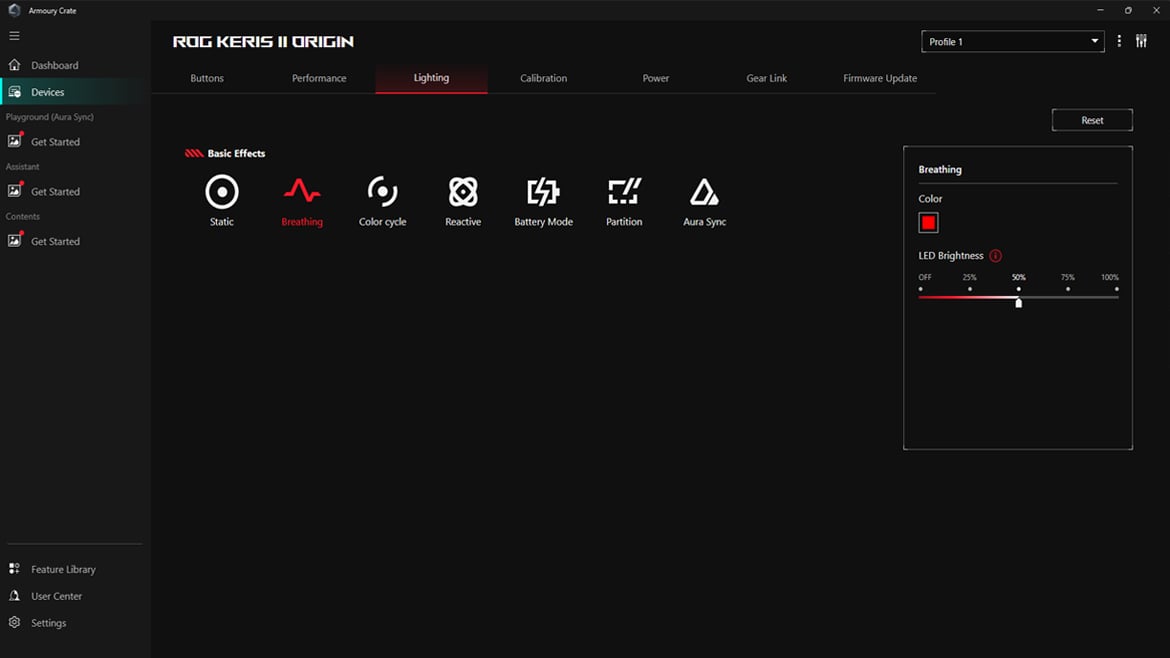Choose the Aura Sync effect icon
Image resolution: width=1170 pixels, height=658 pixels.
tap(704, 192)
